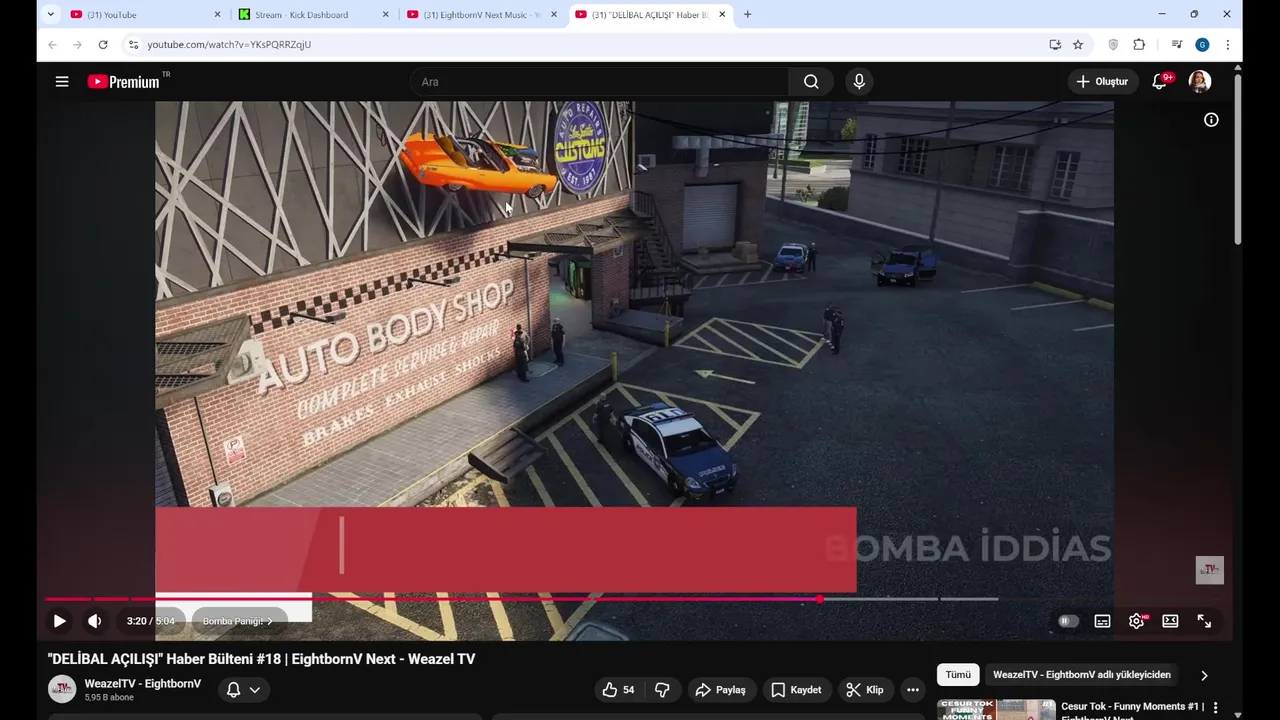
Task: View site information icon in address bar
Action: tap(134, 45)
